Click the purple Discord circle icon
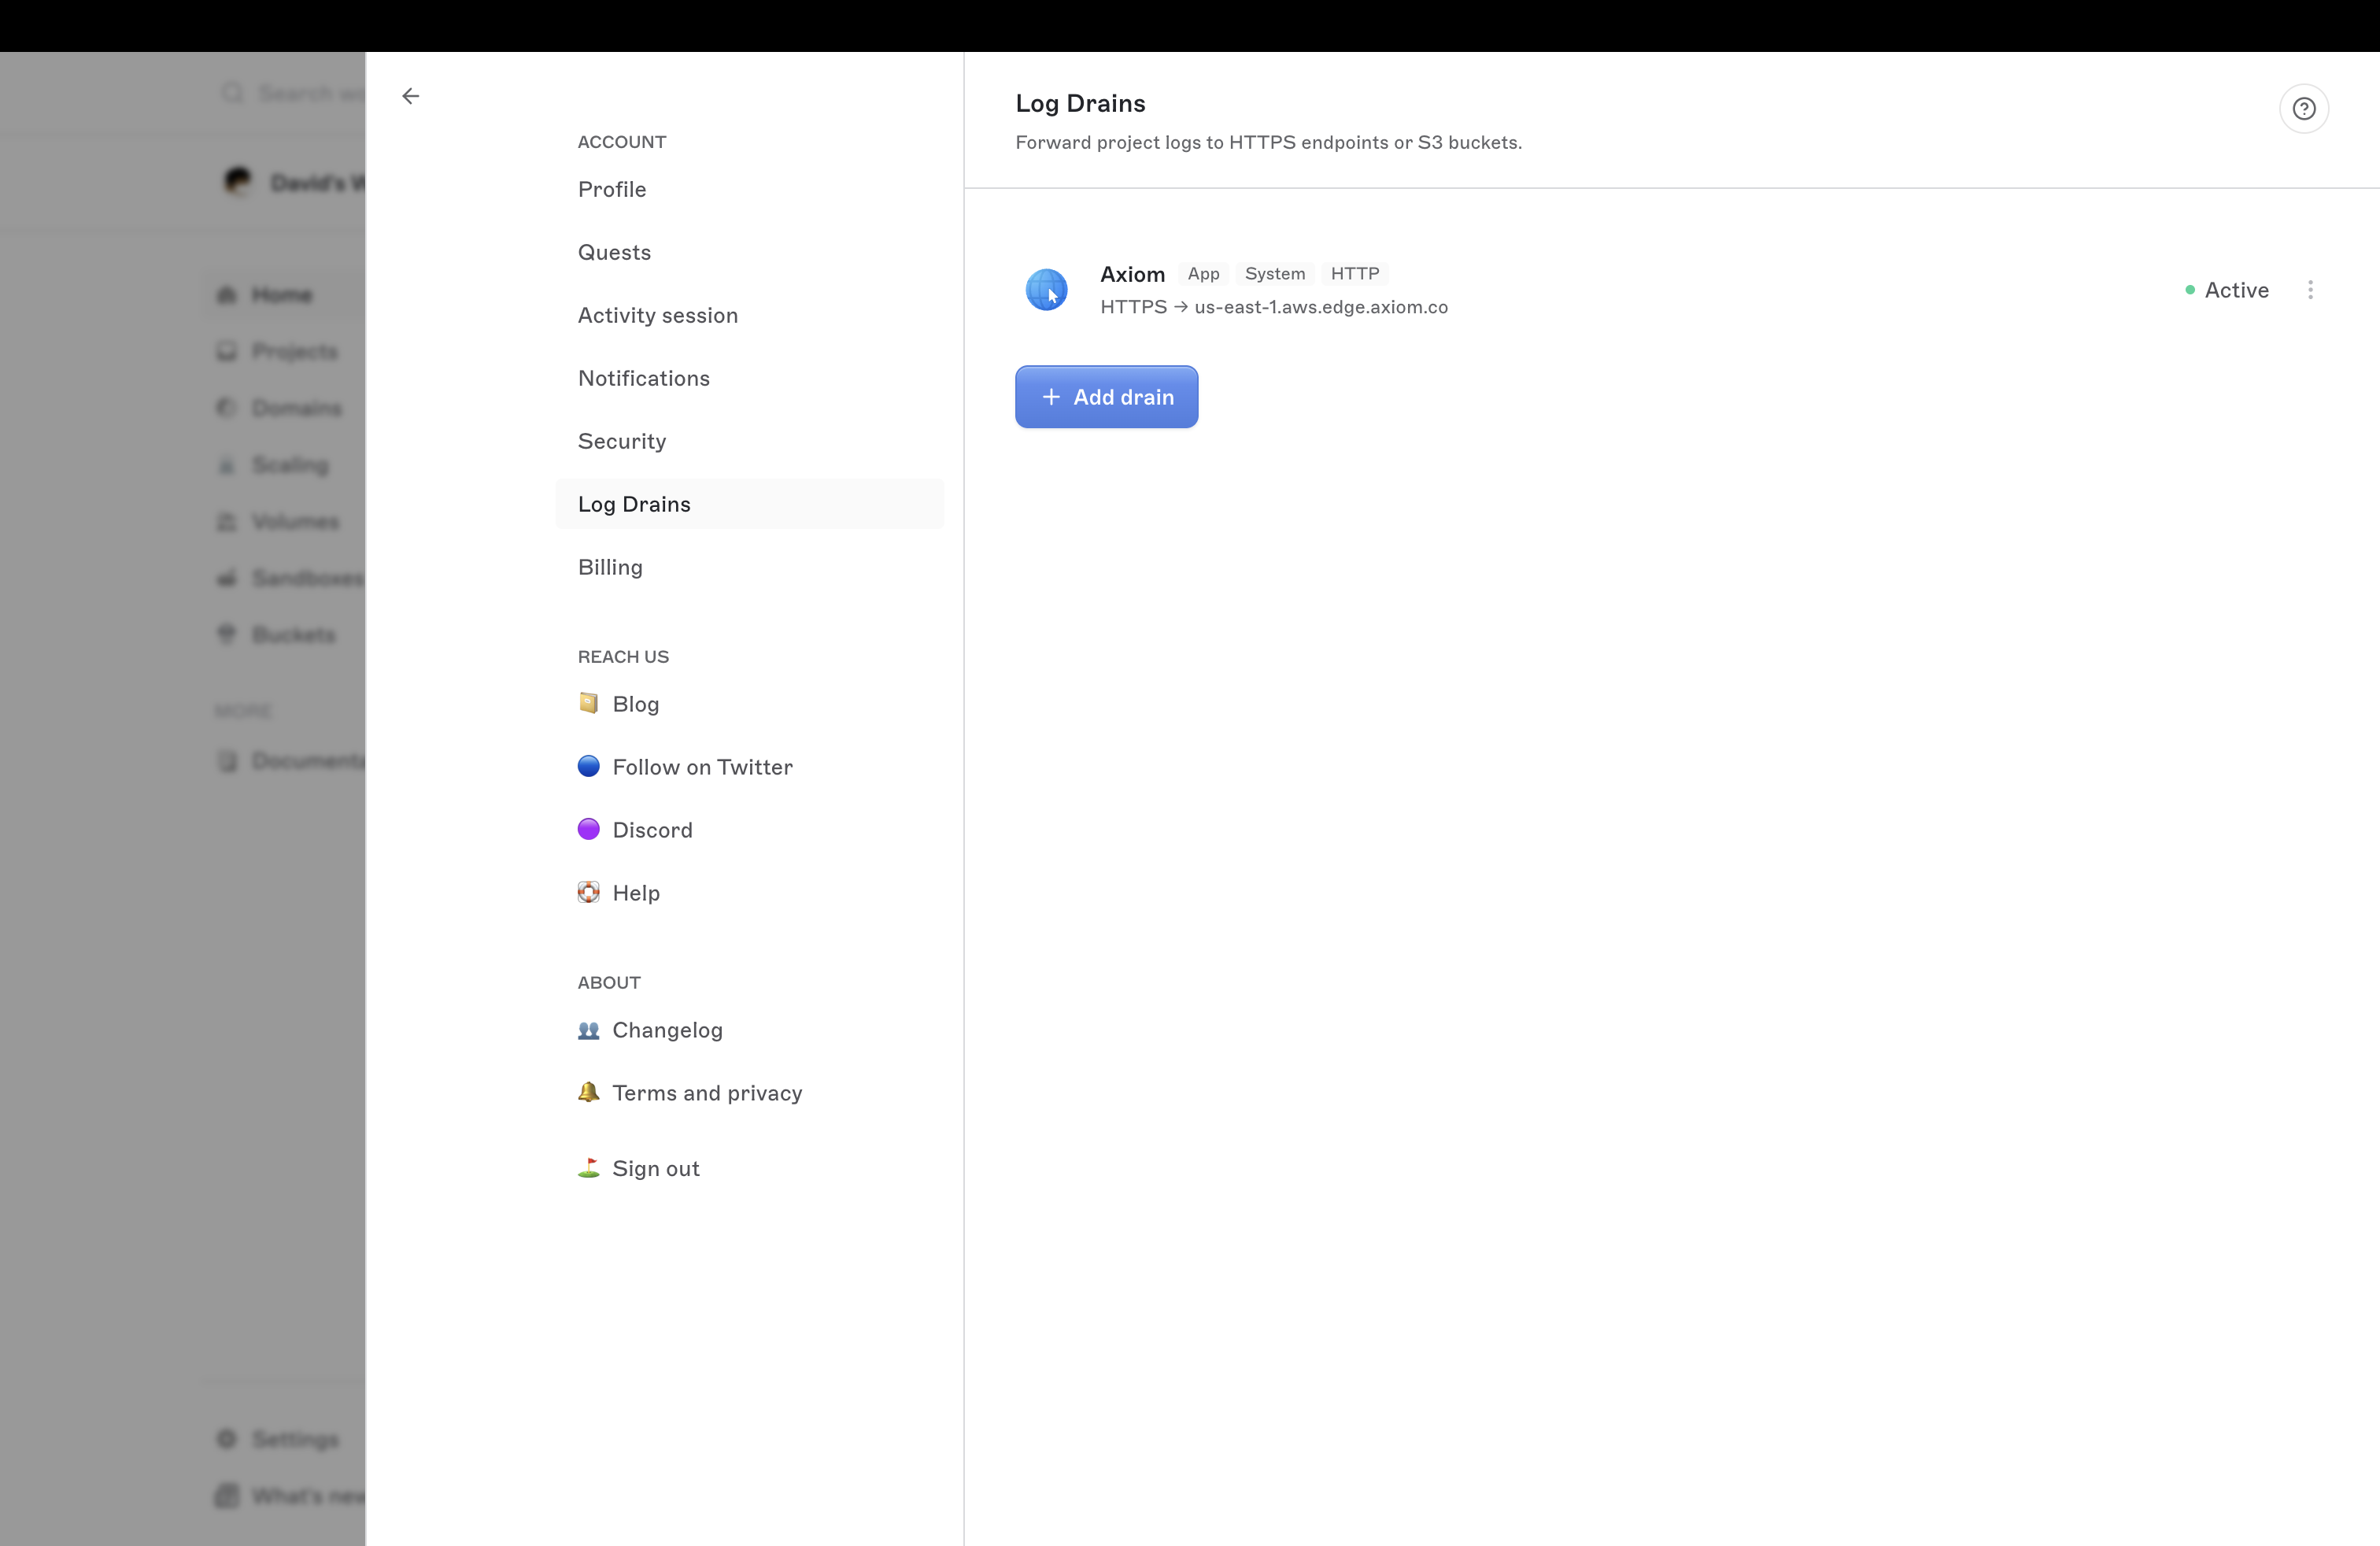The height and width of the screenshot is (1546, 2380). 588,829
